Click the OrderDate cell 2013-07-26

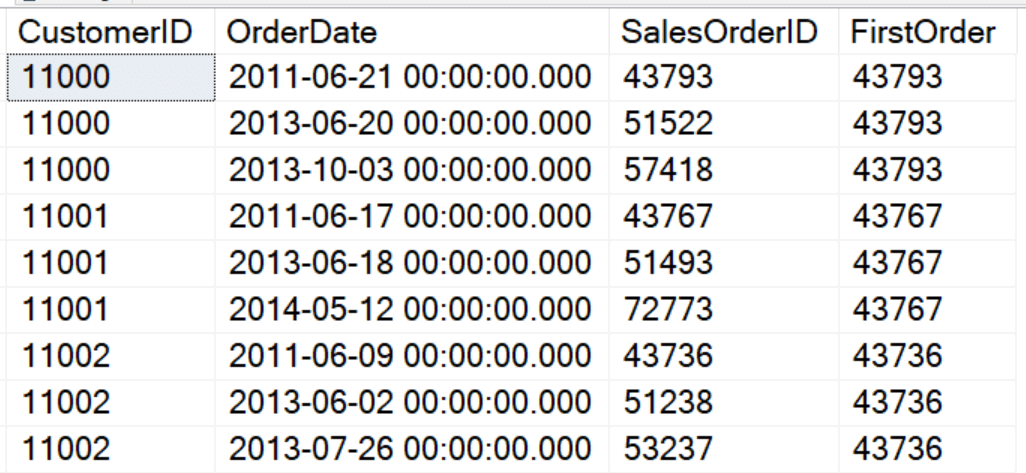click(412, 449)
